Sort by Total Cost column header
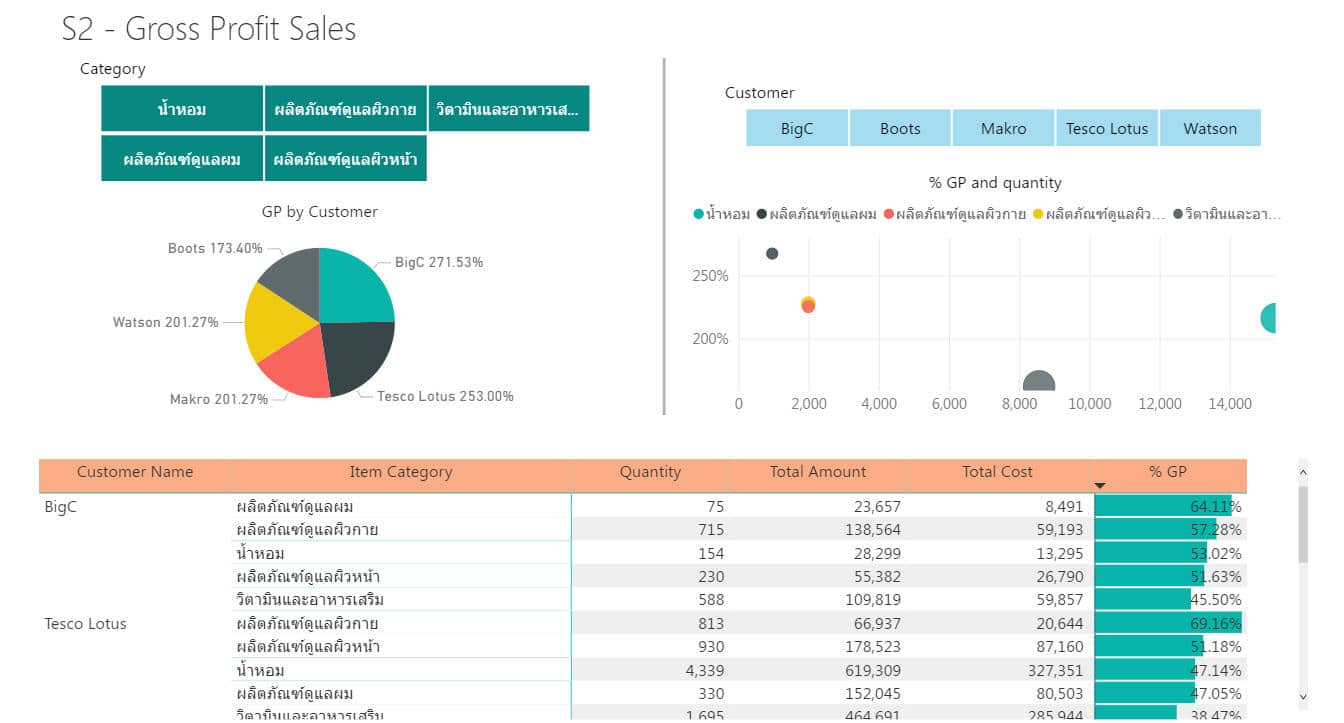The height and width of the screenshot is (723, 1344). tap(998, 472)
